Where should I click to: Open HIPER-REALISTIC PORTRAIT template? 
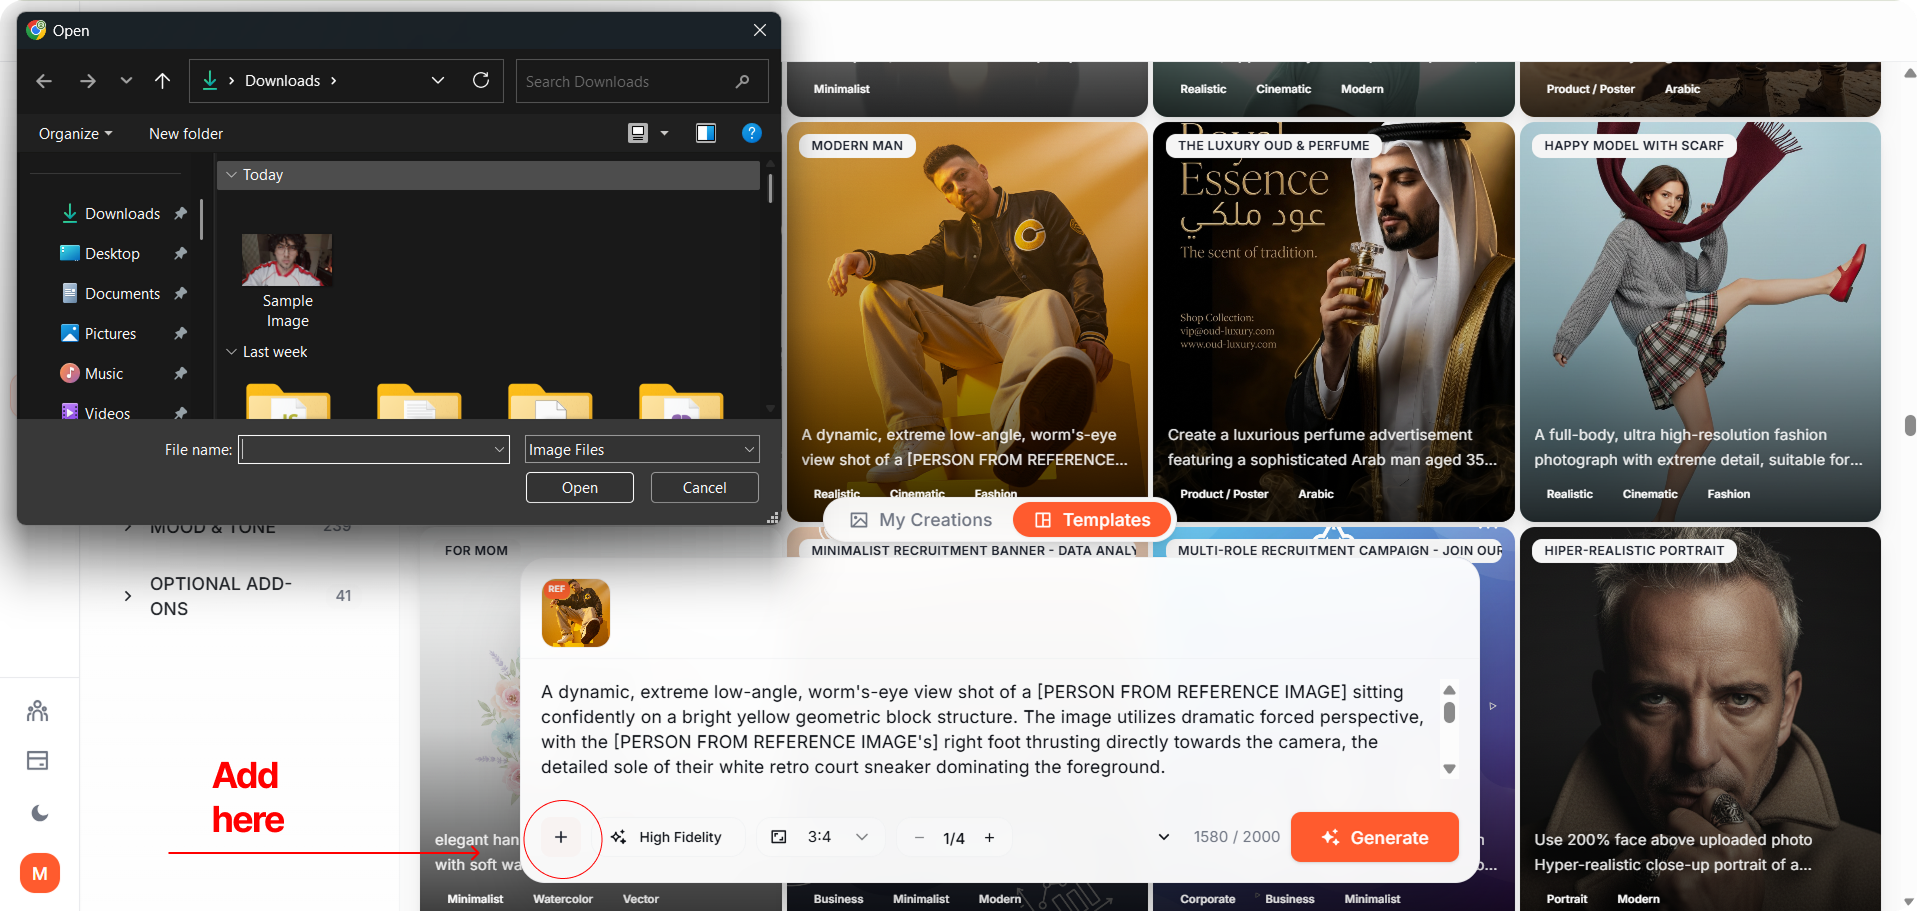pyautogui.click(x=1700, y=718)
